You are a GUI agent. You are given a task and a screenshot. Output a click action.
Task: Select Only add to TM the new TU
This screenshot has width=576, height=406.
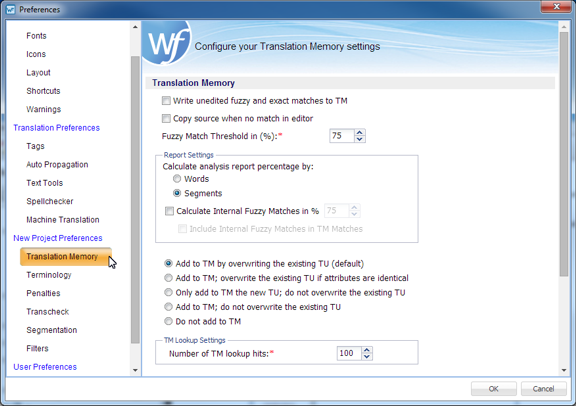pyautogui.click(x=168, y=292)
